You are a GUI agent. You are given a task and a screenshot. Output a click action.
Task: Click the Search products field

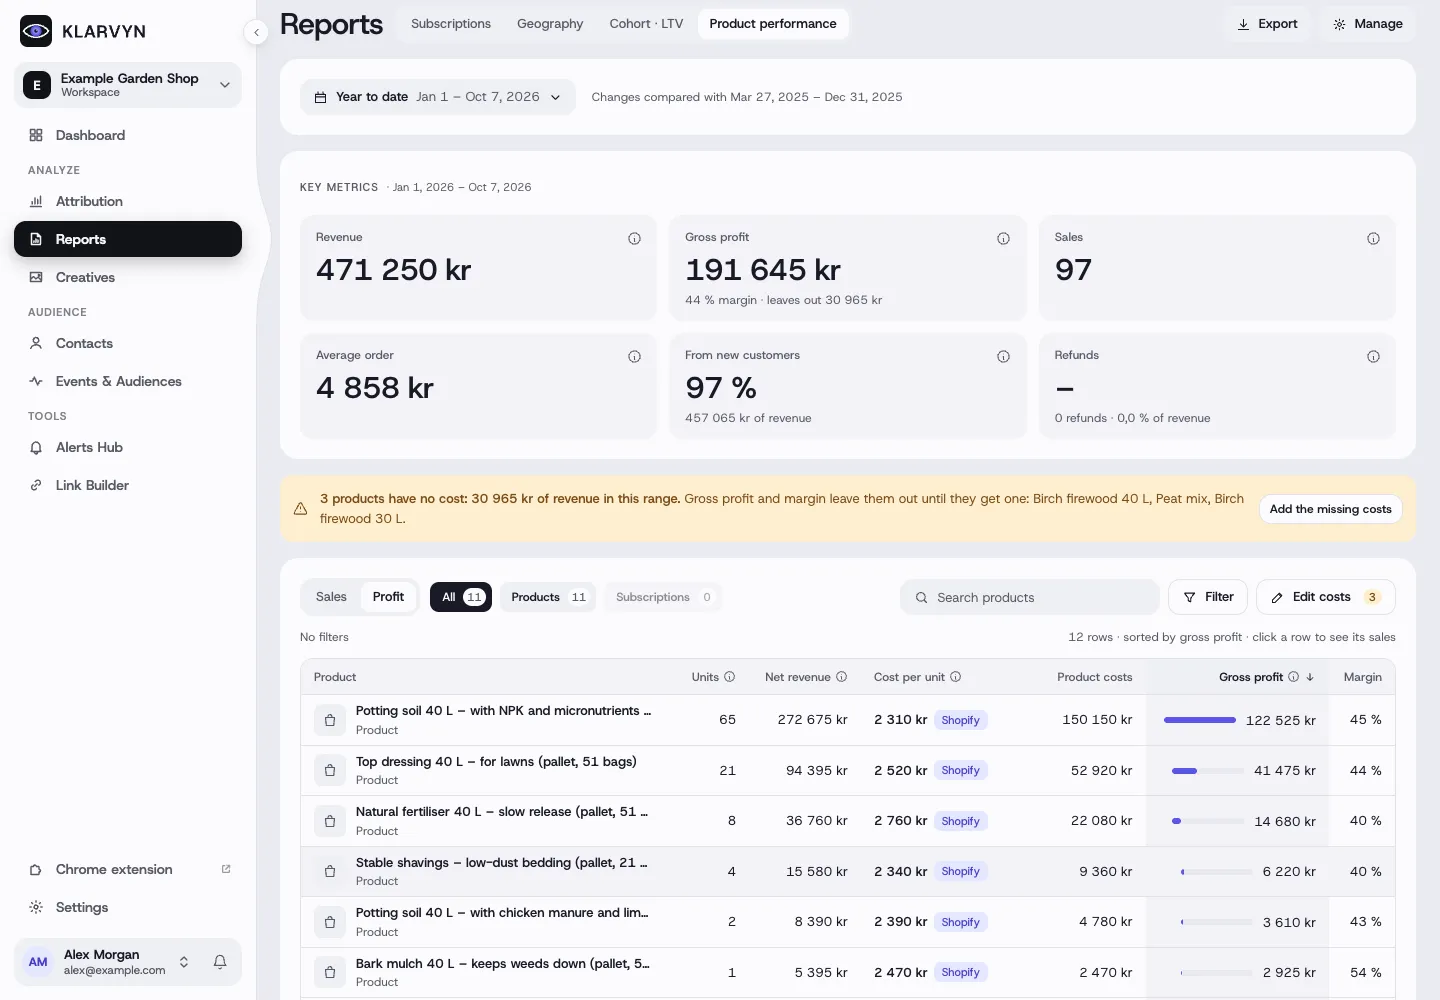pos(1029,597)
